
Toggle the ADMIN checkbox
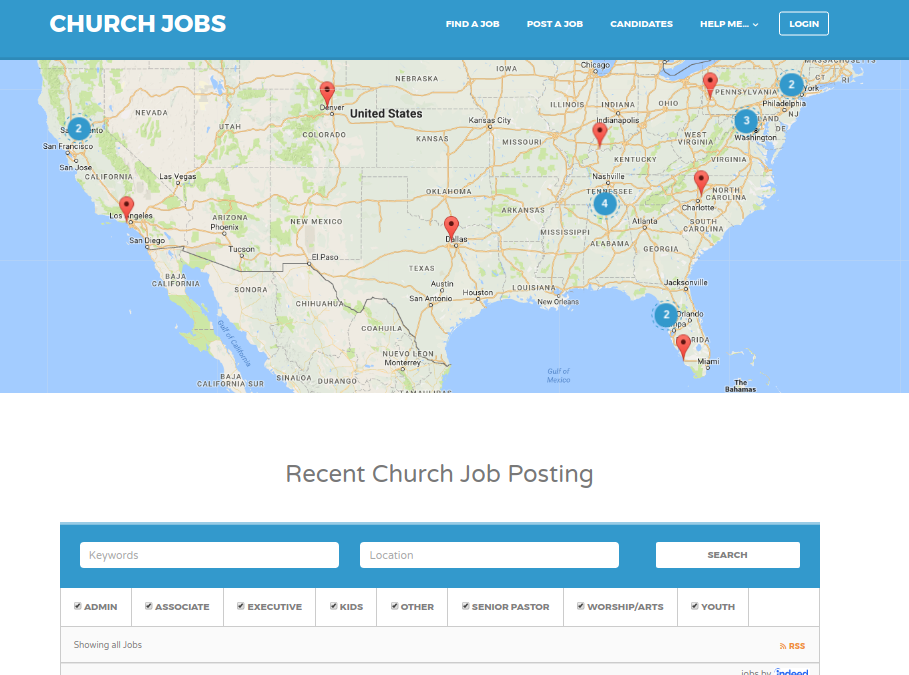(78, 606)
